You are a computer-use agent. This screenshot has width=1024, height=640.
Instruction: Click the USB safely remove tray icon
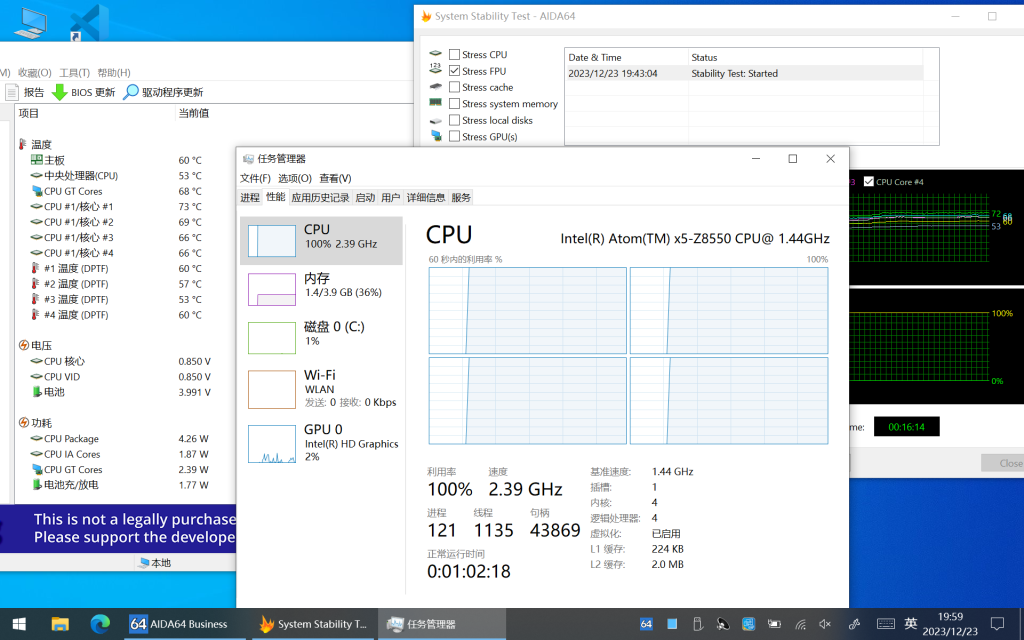click(697, 624)
